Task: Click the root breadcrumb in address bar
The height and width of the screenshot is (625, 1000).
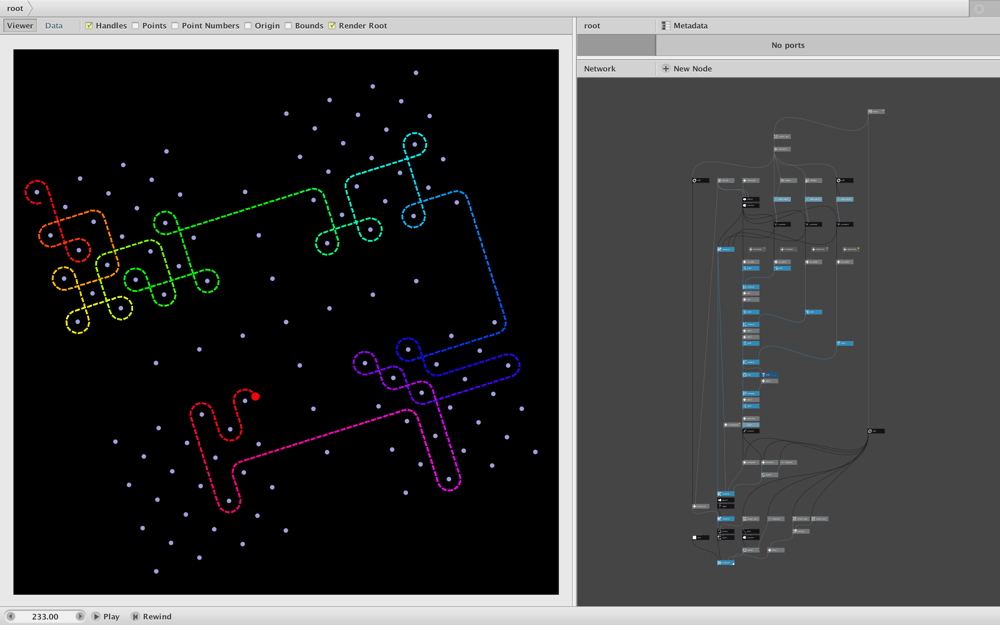Action: pos(15,8)
